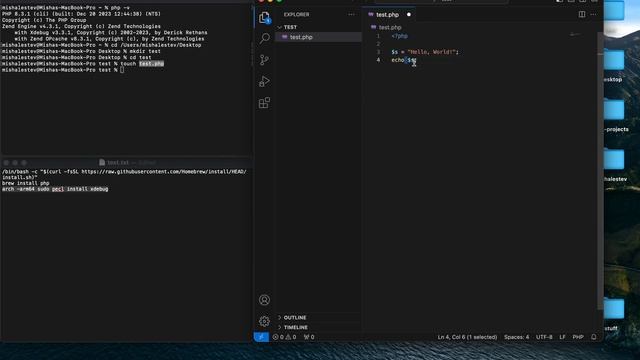This screenshot has width=640, height=360.
Task: Click the 'brew install php' line in text editor
Action: pyautogui.click(x=26, y=183)
